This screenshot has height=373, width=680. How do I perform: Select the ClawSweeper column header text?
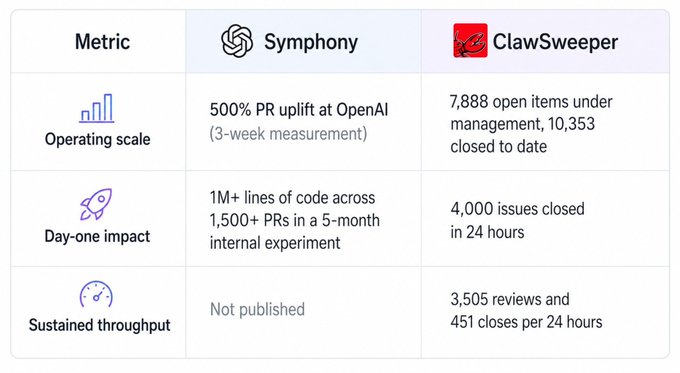[555, 42]
